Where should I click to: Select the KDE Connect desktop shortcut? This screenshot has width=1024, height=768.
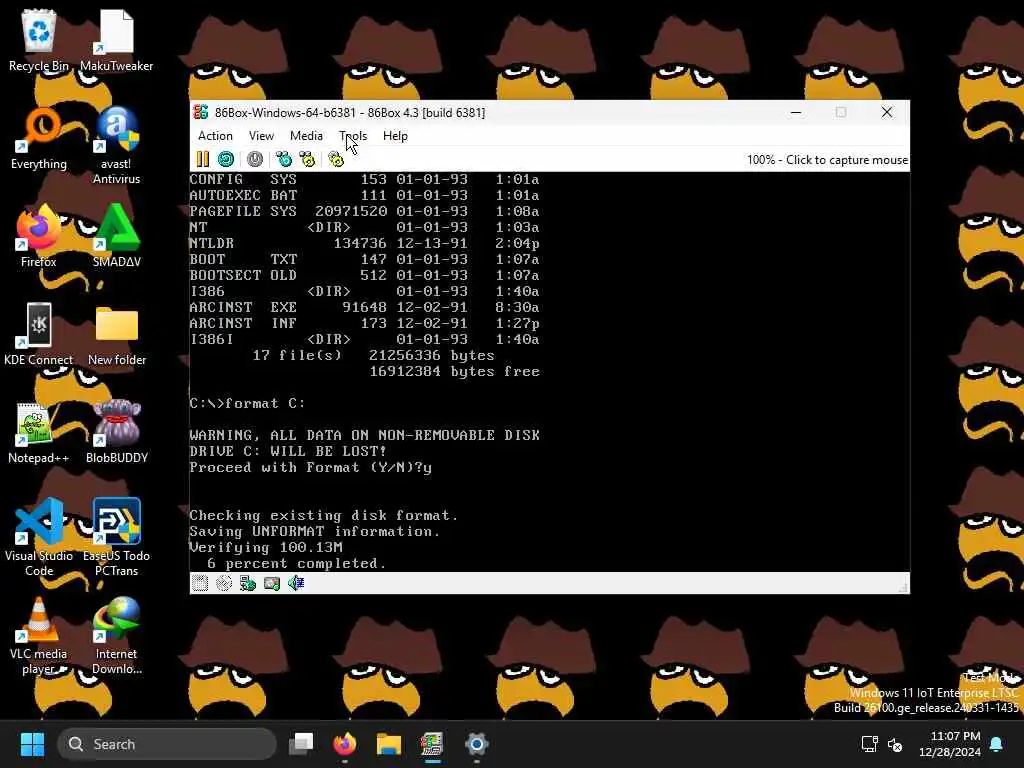tap(39, 334)
